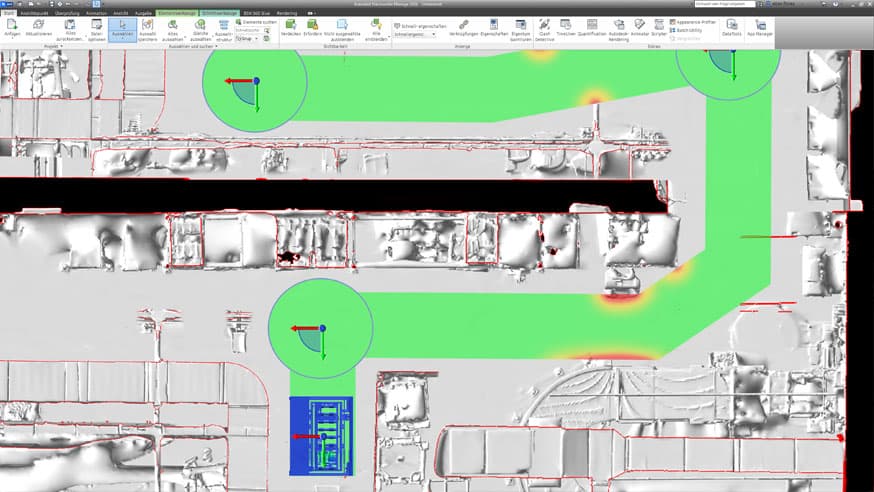The width and height of the screenshot is (874, 492).
Task: Open the Clash Detective tool
Action: (x=545, y=30)
